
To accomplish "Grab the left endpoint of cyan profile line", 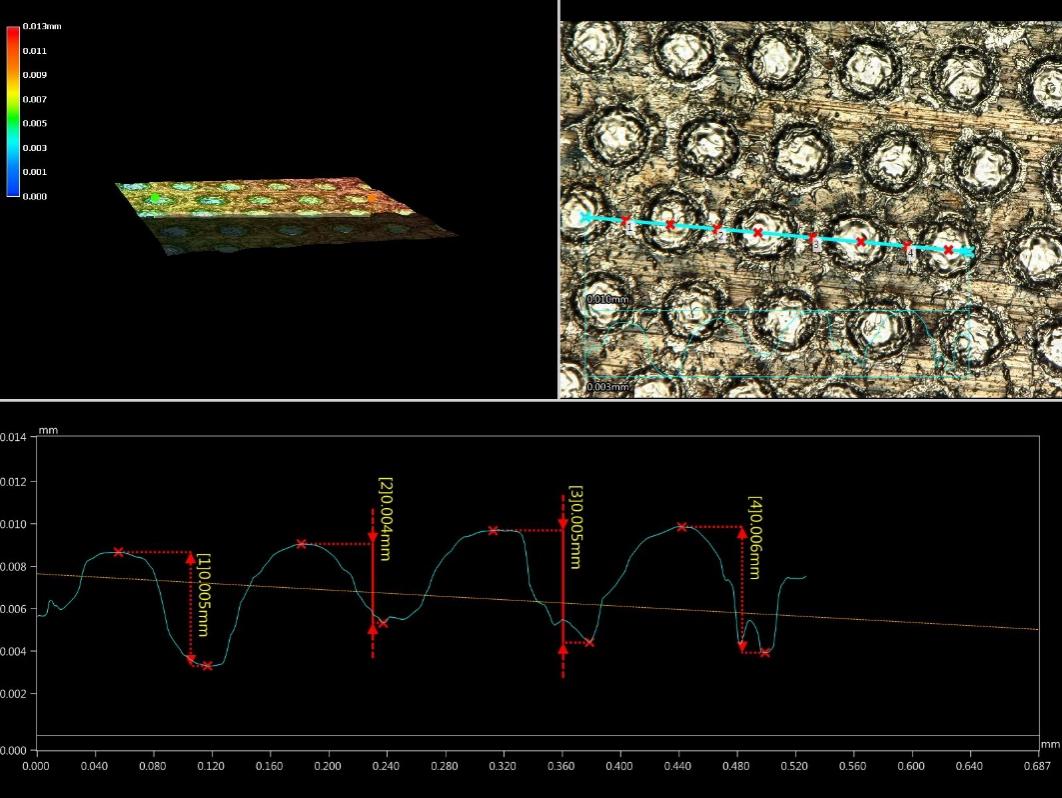I will [586, 216].
